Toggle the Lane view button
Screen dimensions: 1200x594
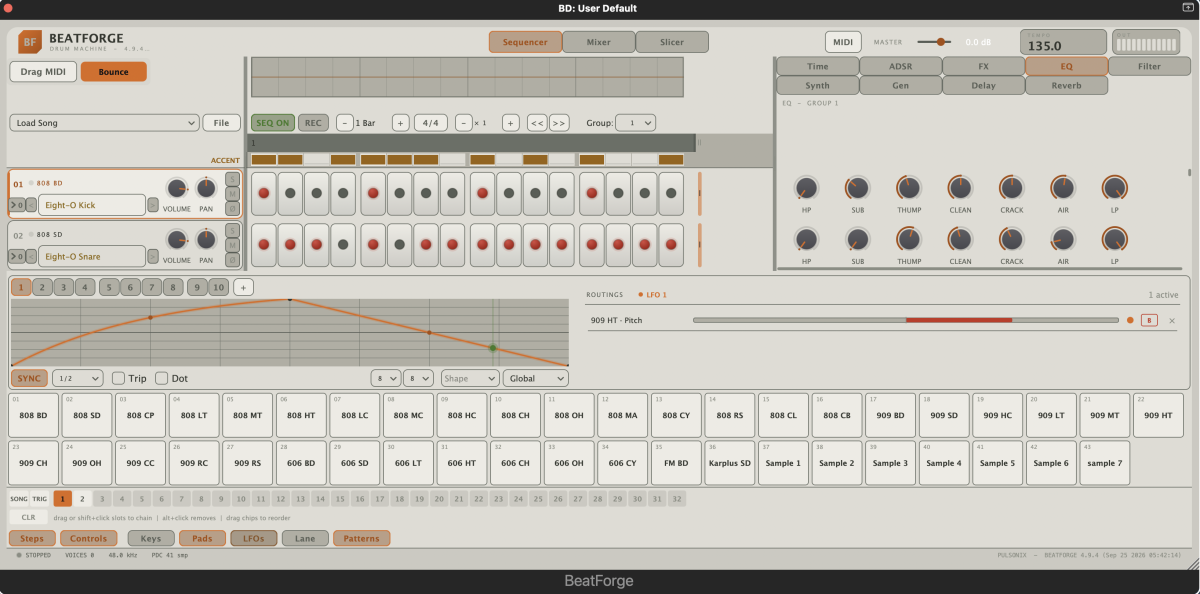pyautogui.click(x=305, y=538)
